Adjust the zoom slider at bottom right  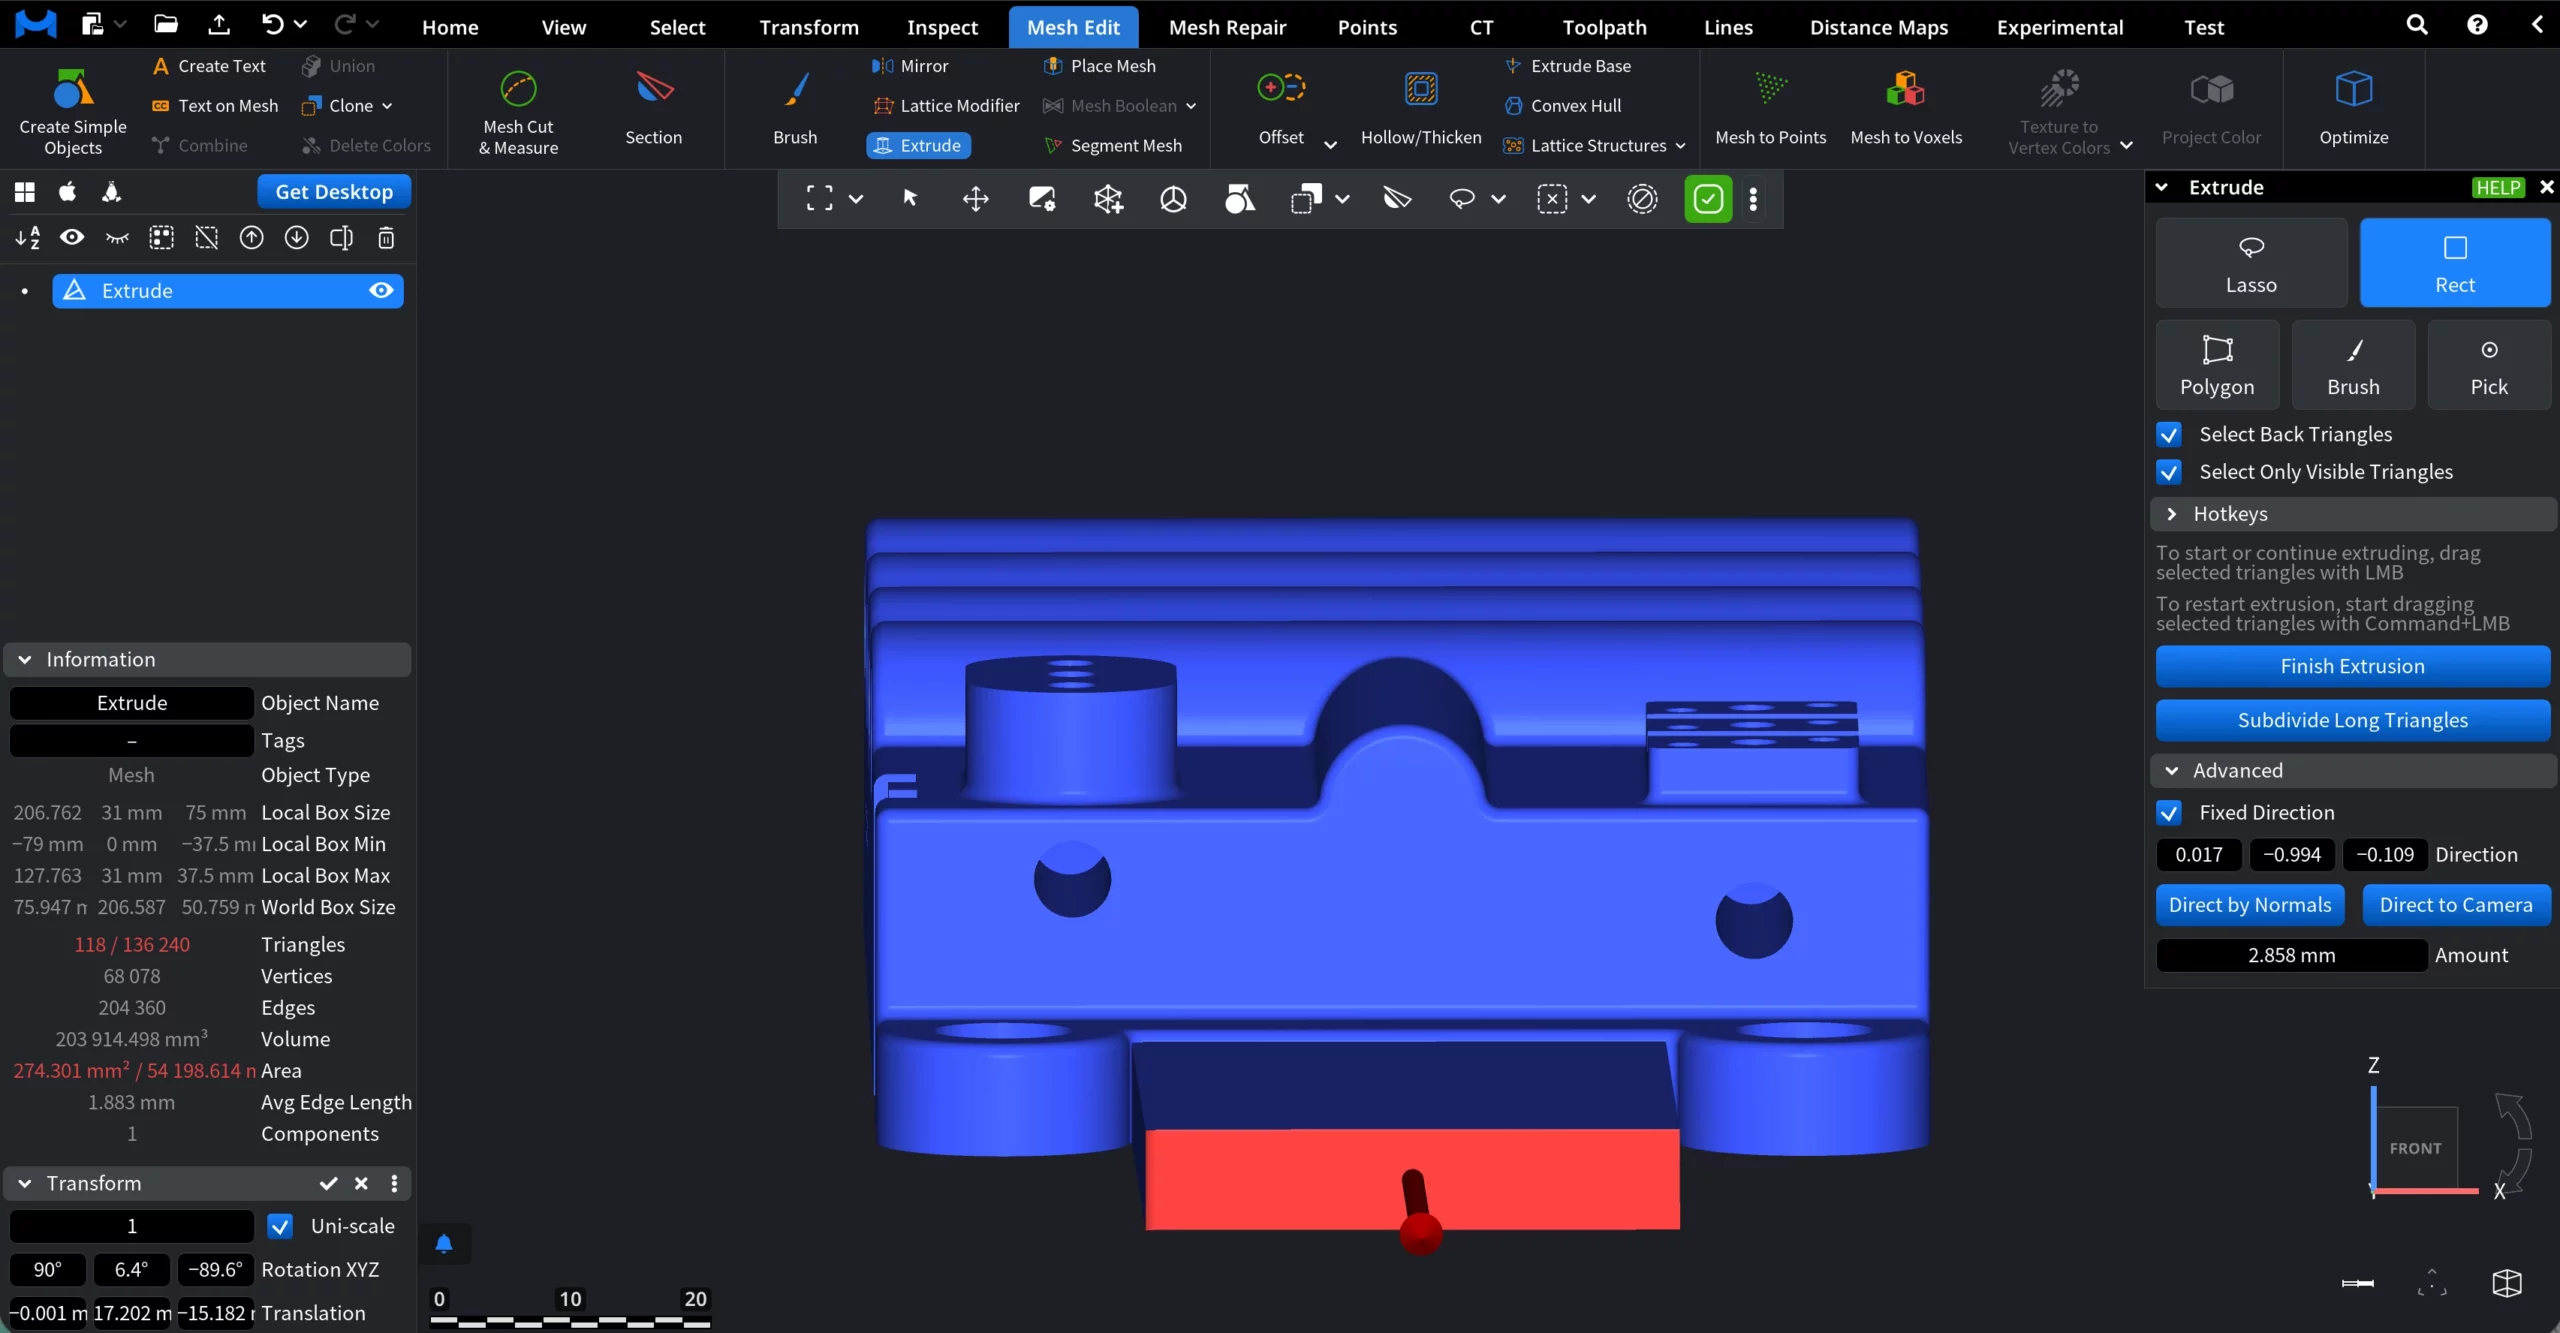pyautogui.click(x=2357, y=1285)
